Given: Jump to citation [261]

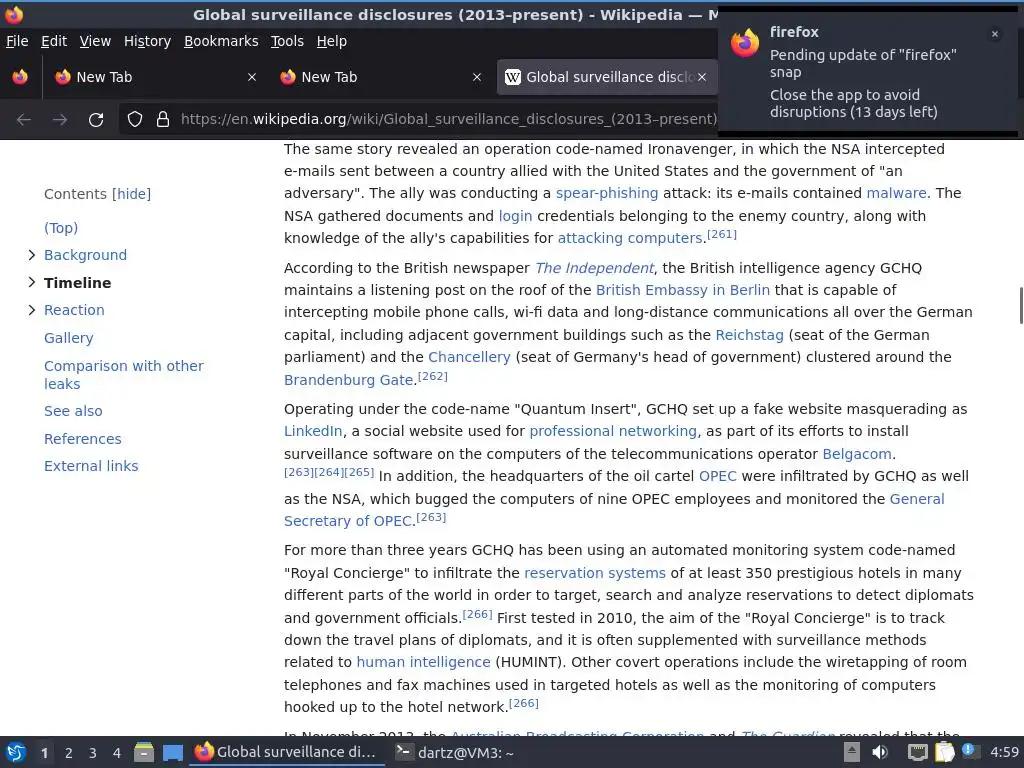Looking at the screenshot, I should 722,234.
